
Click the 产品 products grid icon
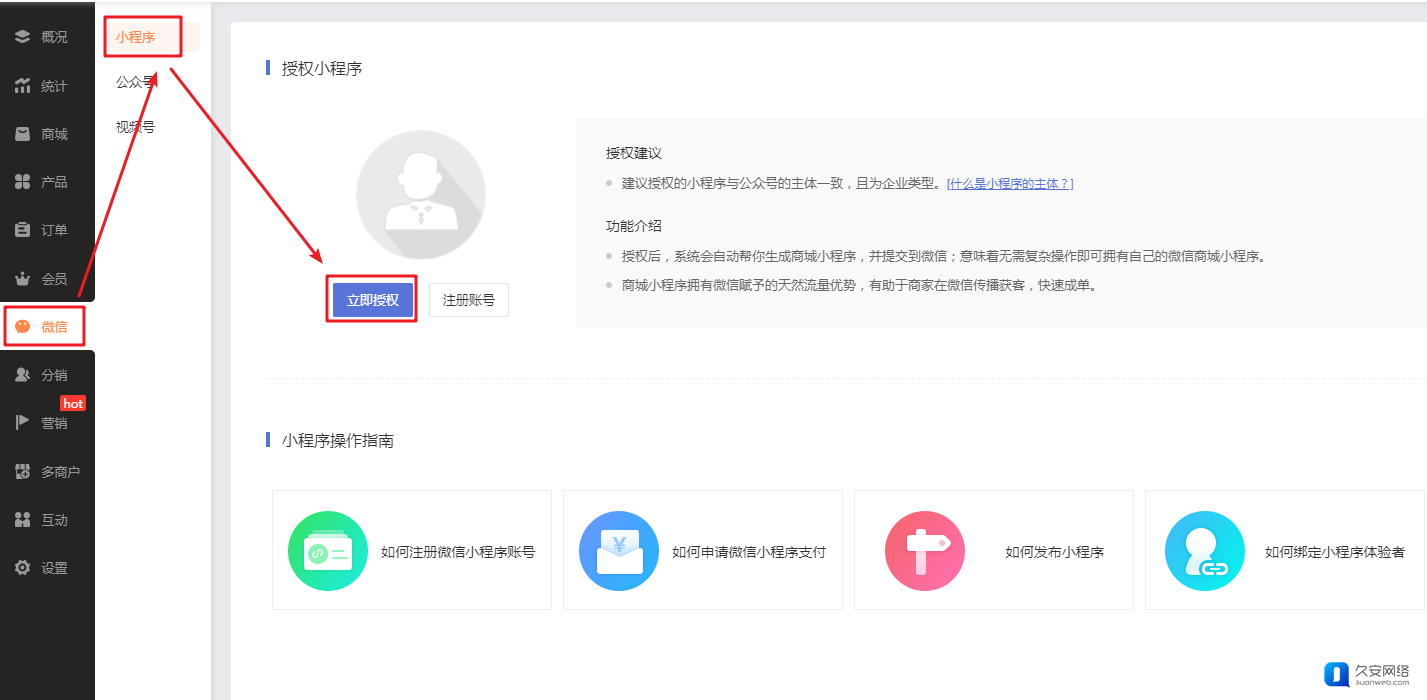click(22, 182)
